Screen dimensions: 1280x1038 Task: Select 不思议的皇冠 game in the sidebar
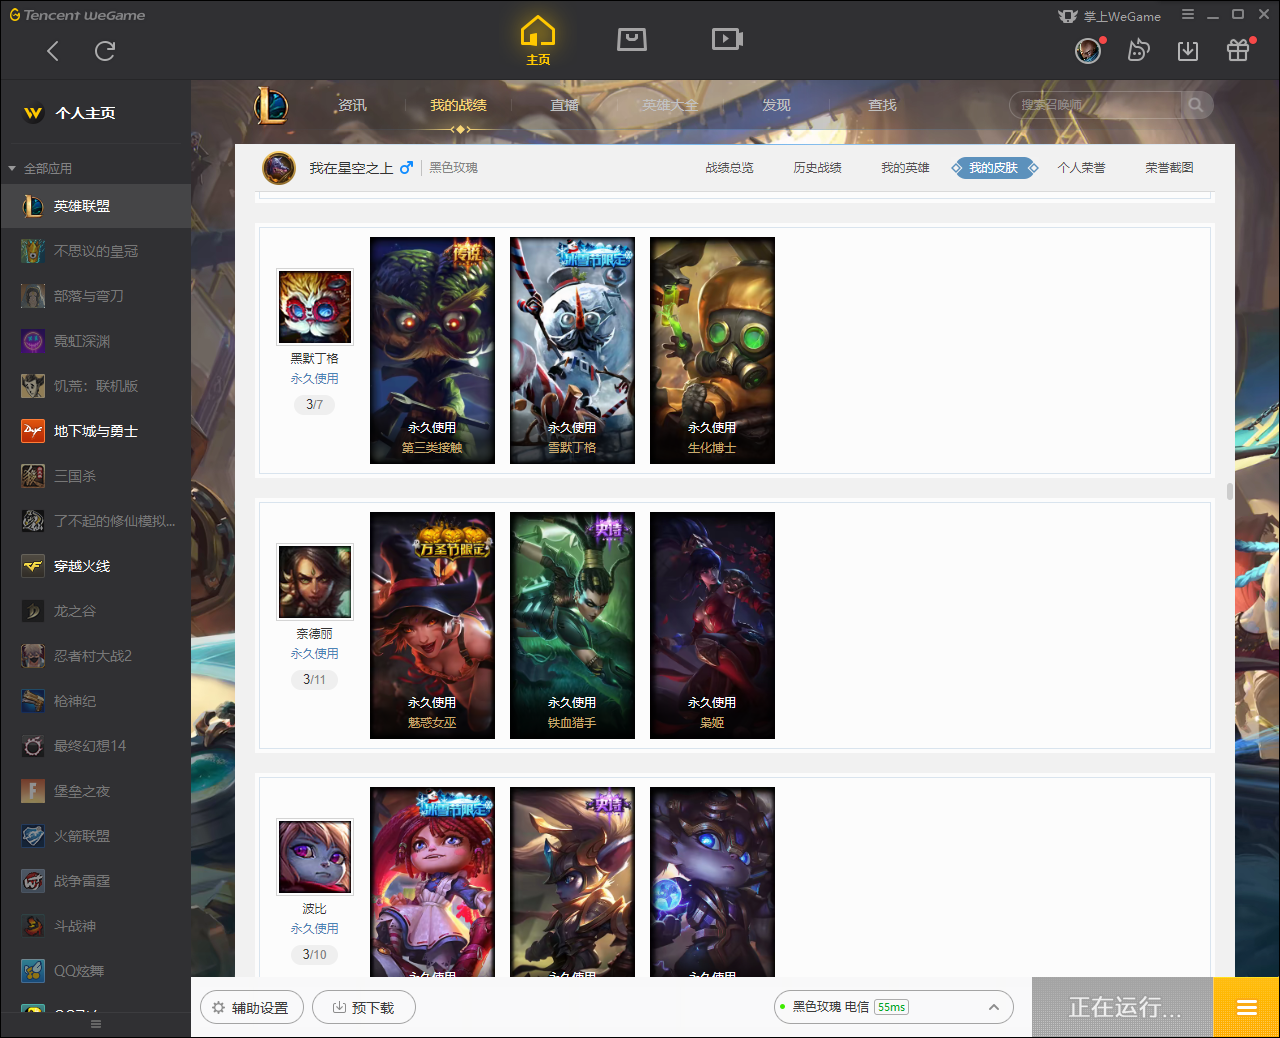(x=95, y=251)
